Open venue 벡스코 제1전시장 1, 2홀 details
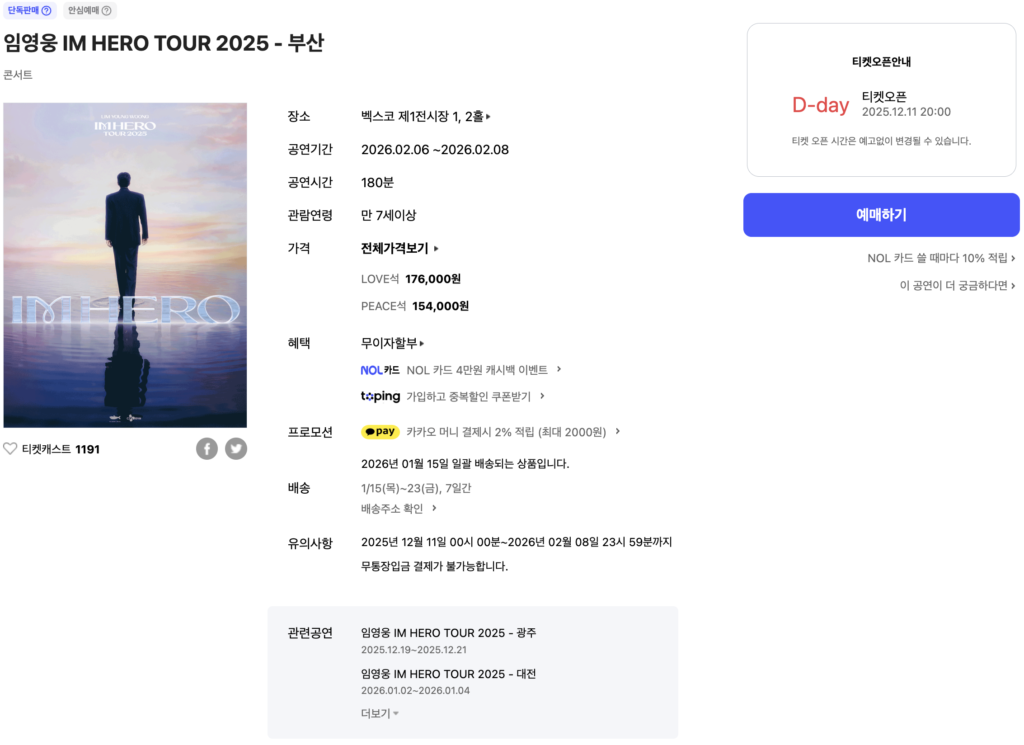Viewport: 1024px width, 745px height. click(426, 116)
